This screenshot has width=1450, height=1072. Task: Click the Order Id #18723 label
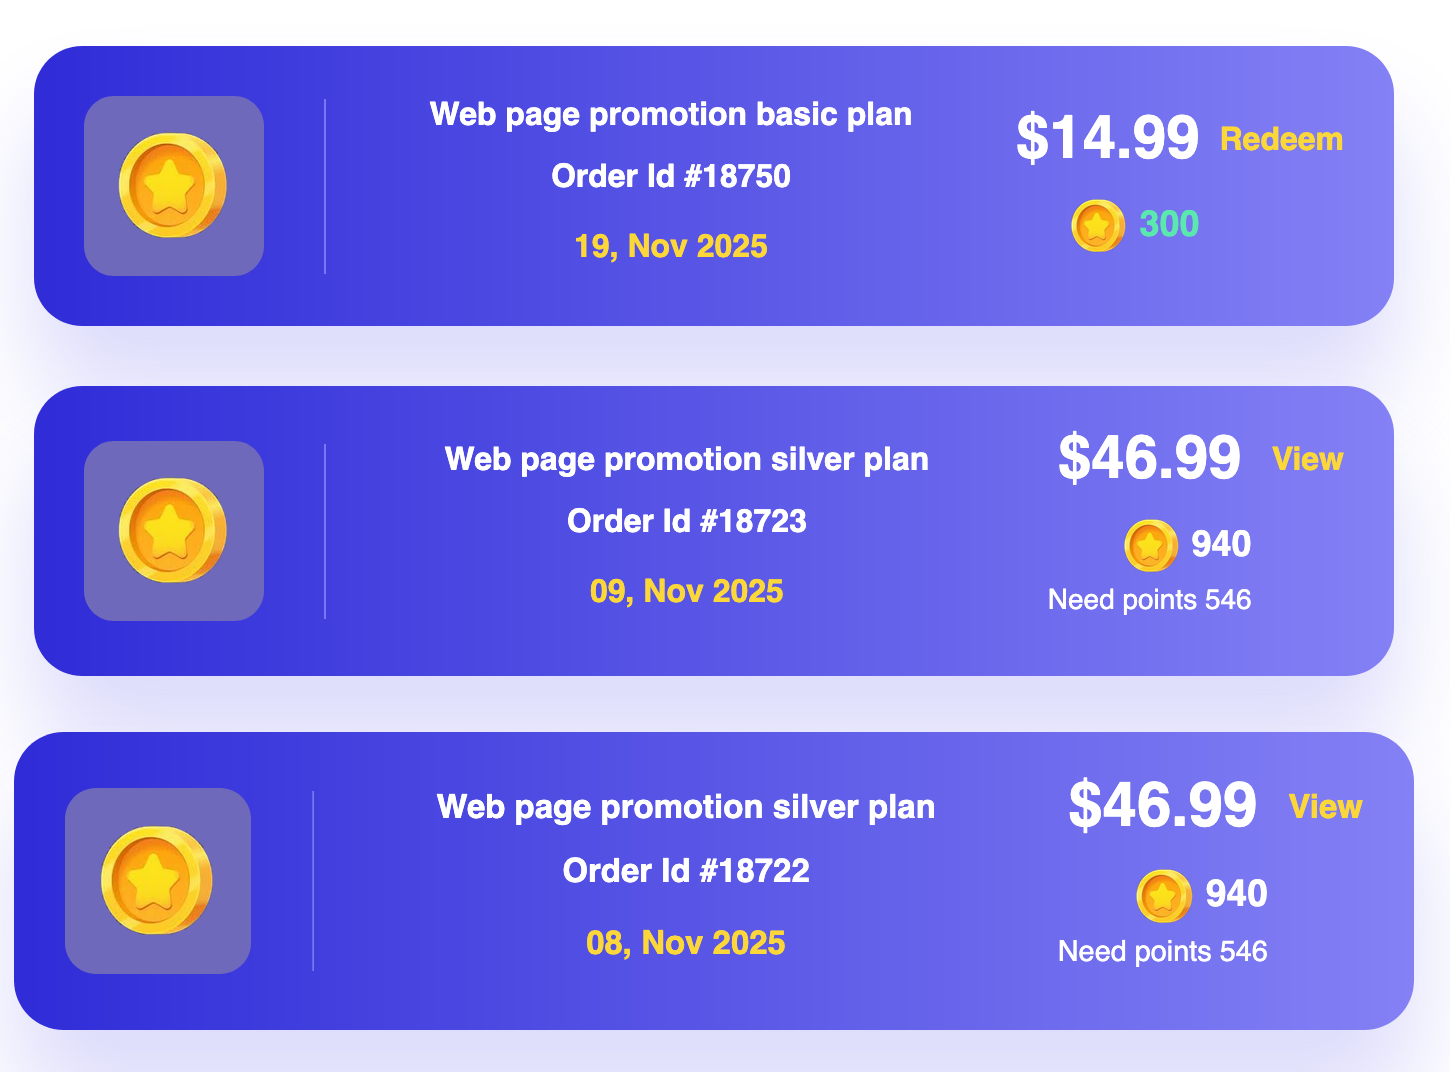[686, 521]
